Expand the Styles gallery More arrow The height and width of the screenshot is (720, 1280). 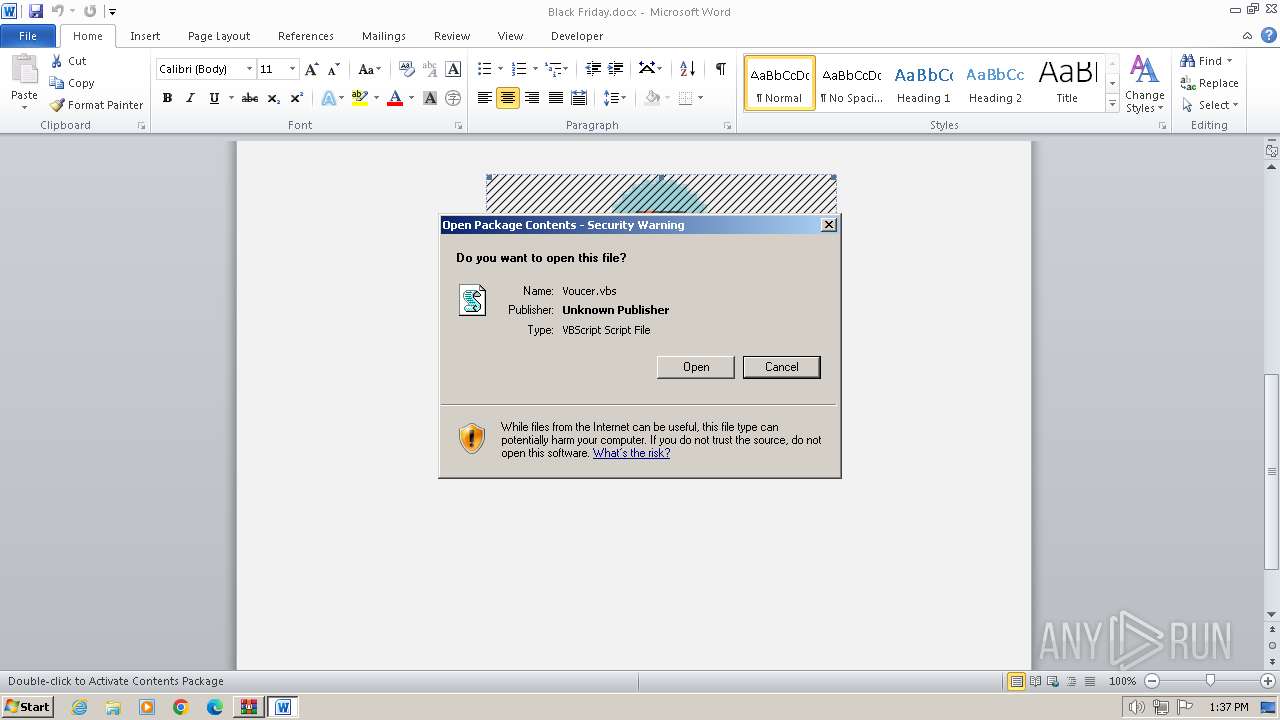point(1112,104)
